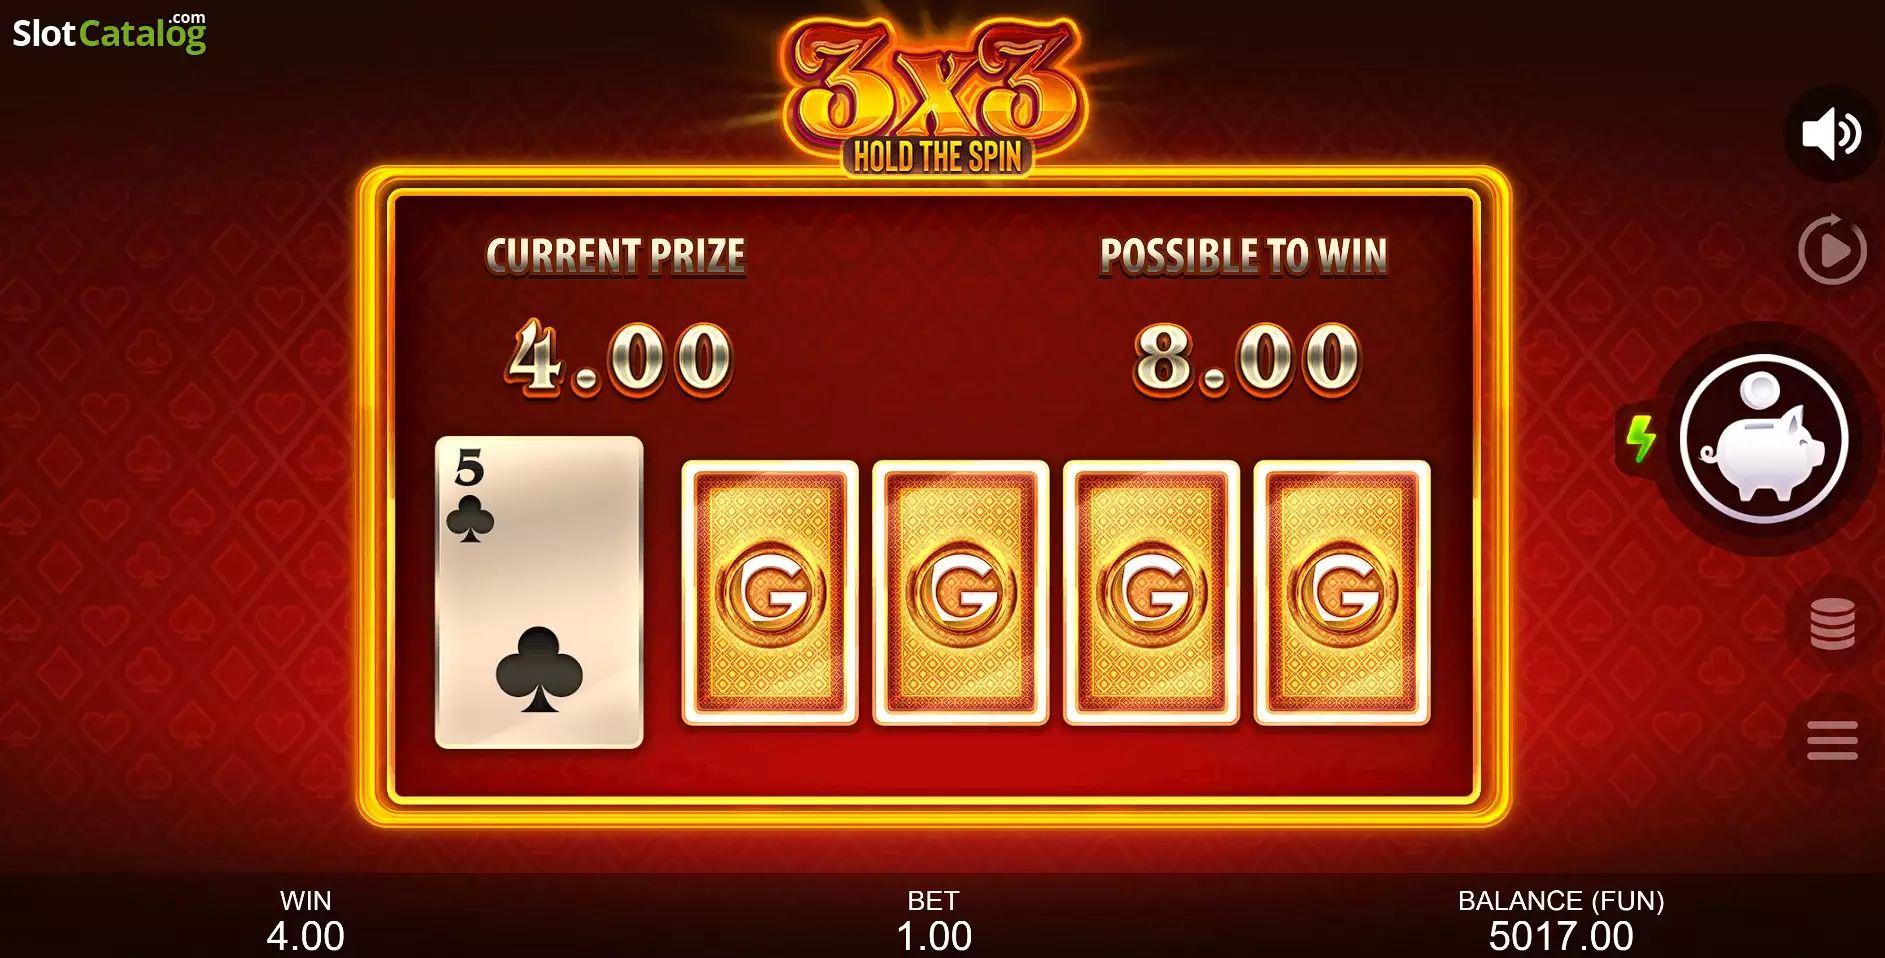1885x958 pixels.
Task: Toggle turbo mode lightning bolt
Action: (1640, 439)
